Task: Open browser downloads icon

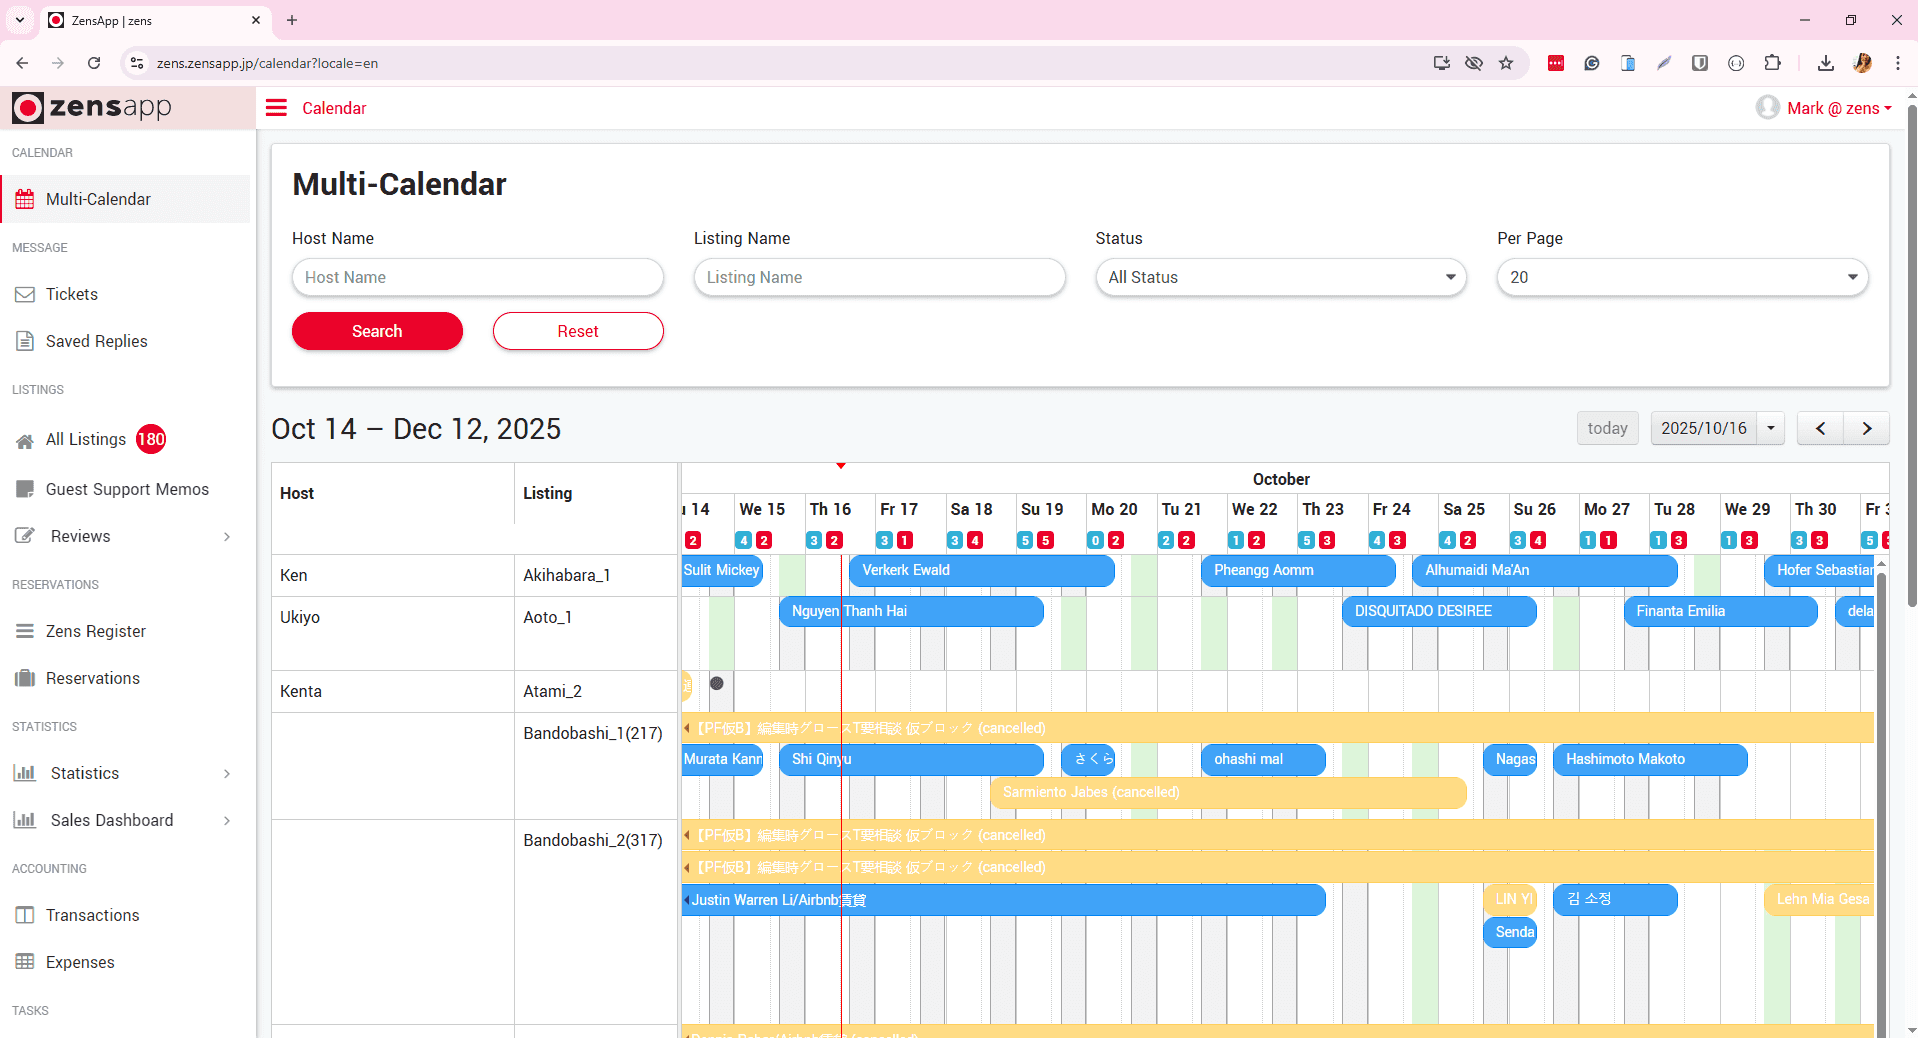Action: click(1826, 63)
